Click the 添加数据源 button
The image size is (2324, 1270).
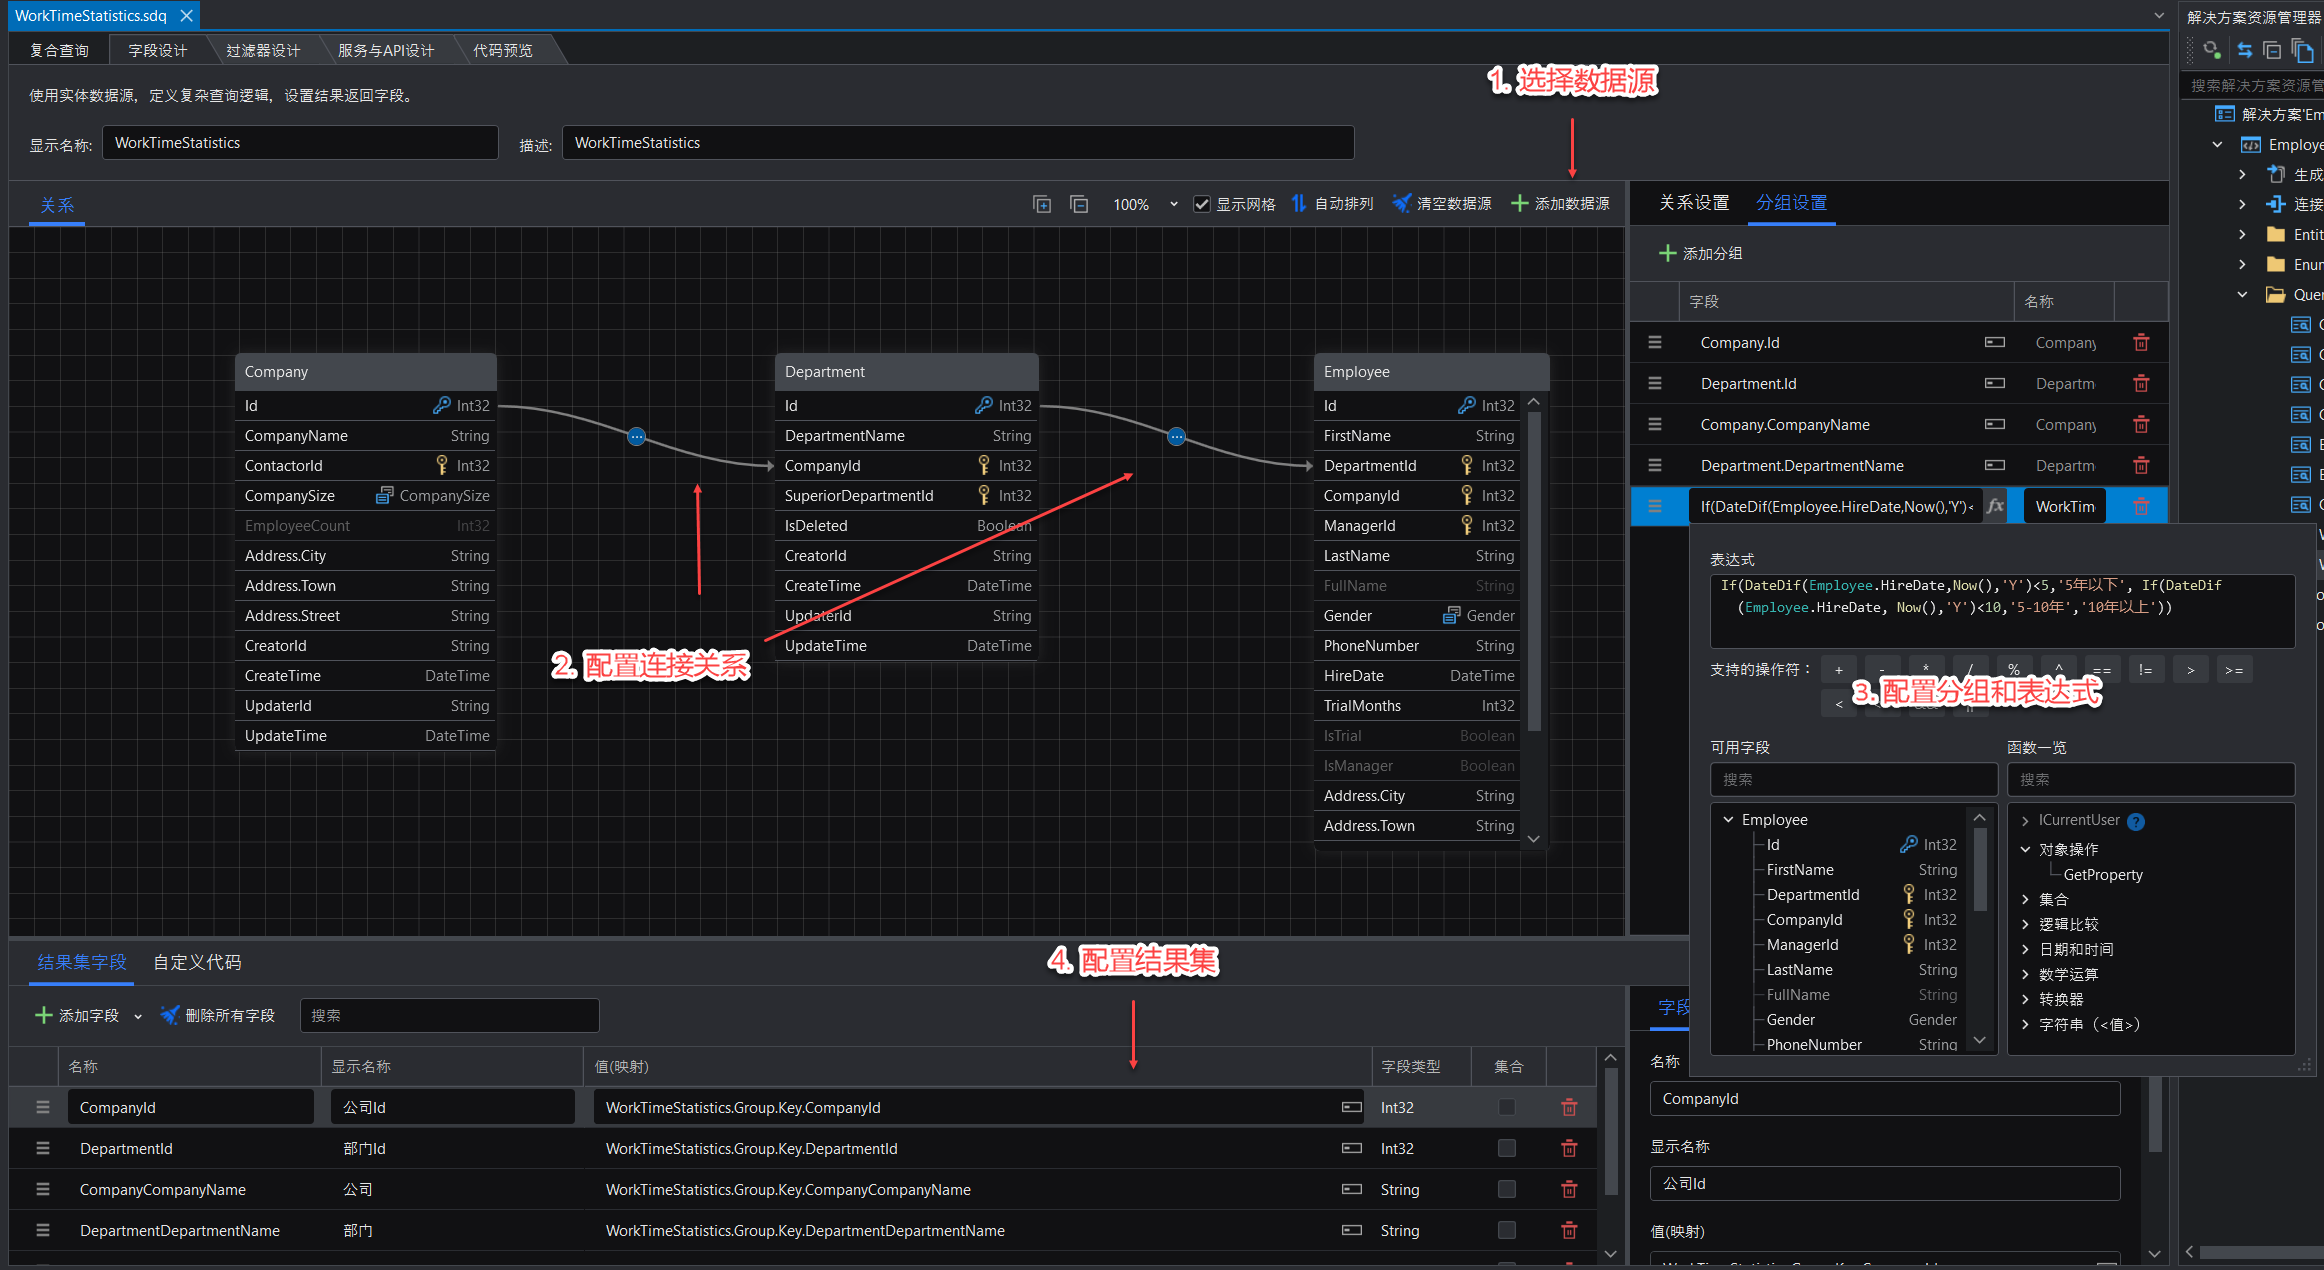click(x=1560, y=204)
